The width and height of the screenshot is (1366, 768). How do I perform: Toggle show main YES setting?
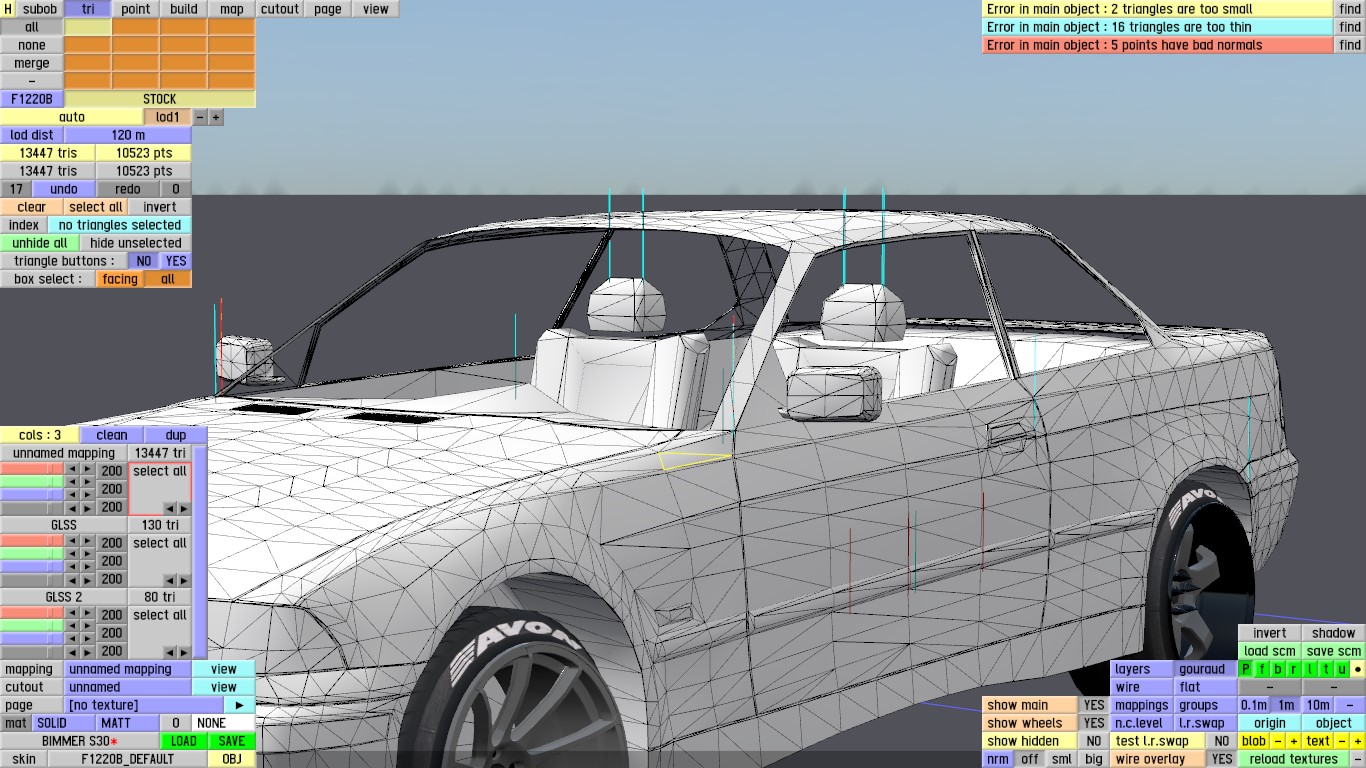[x=1095, y=705]
